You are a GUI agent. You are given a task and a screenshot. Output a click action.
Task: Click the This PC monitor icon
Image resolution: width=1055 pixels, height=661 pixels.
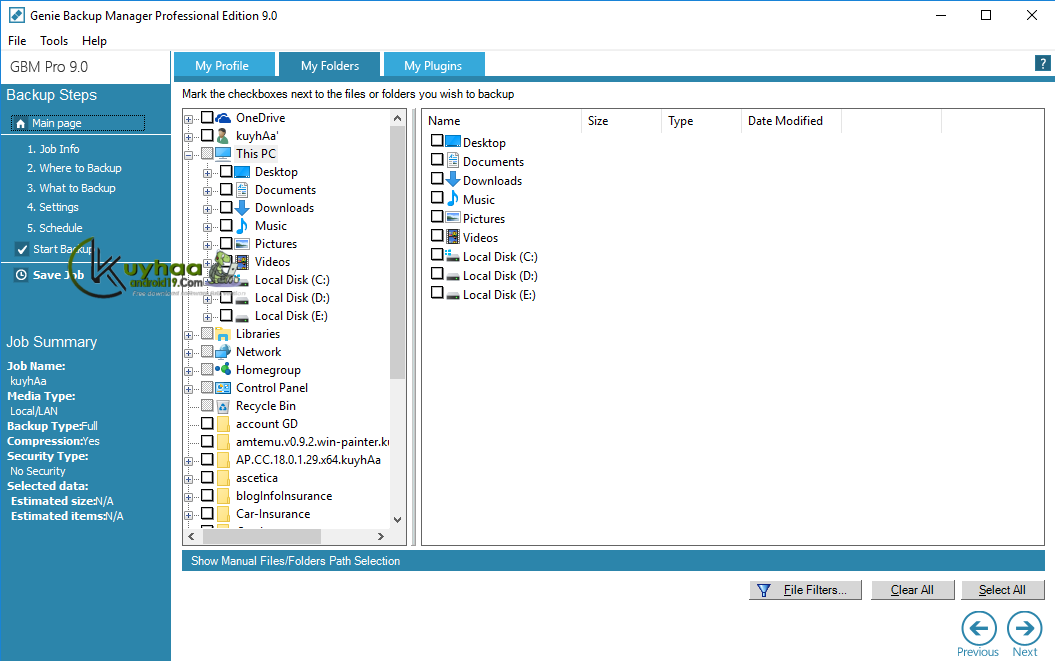(223, 153)
